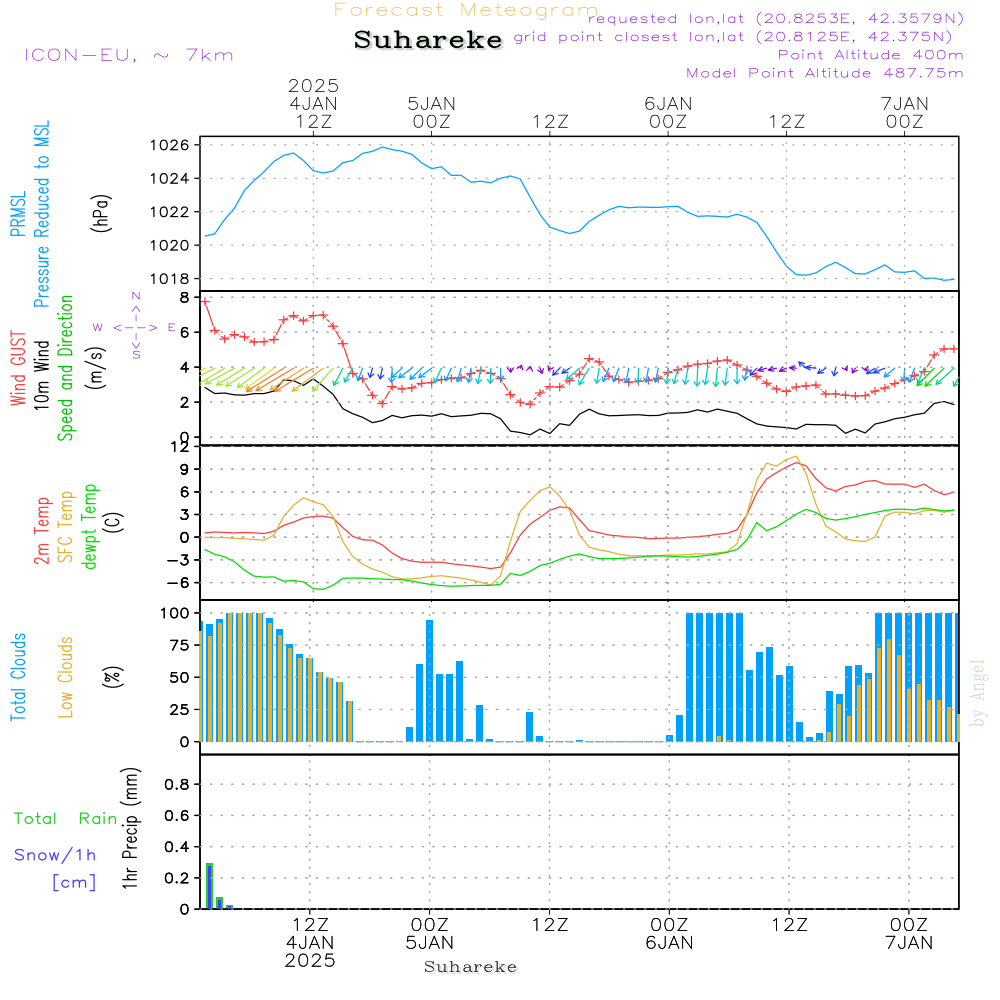This screenshot has height=1000, width=1000.
Task: Click the '6JAN 00Z' top axis label
Action: click(668, 113)
